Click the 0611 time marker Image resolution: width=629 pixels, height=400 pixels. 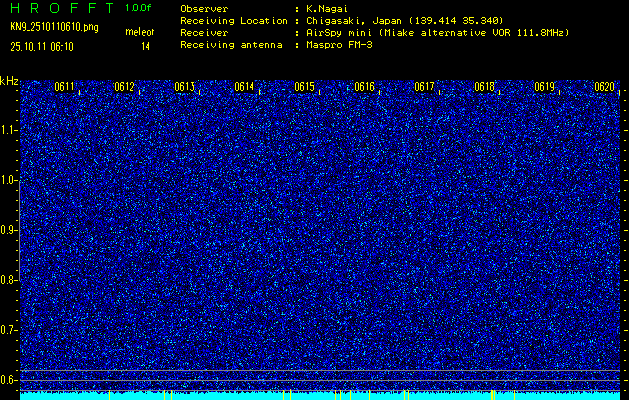[64, 87]
